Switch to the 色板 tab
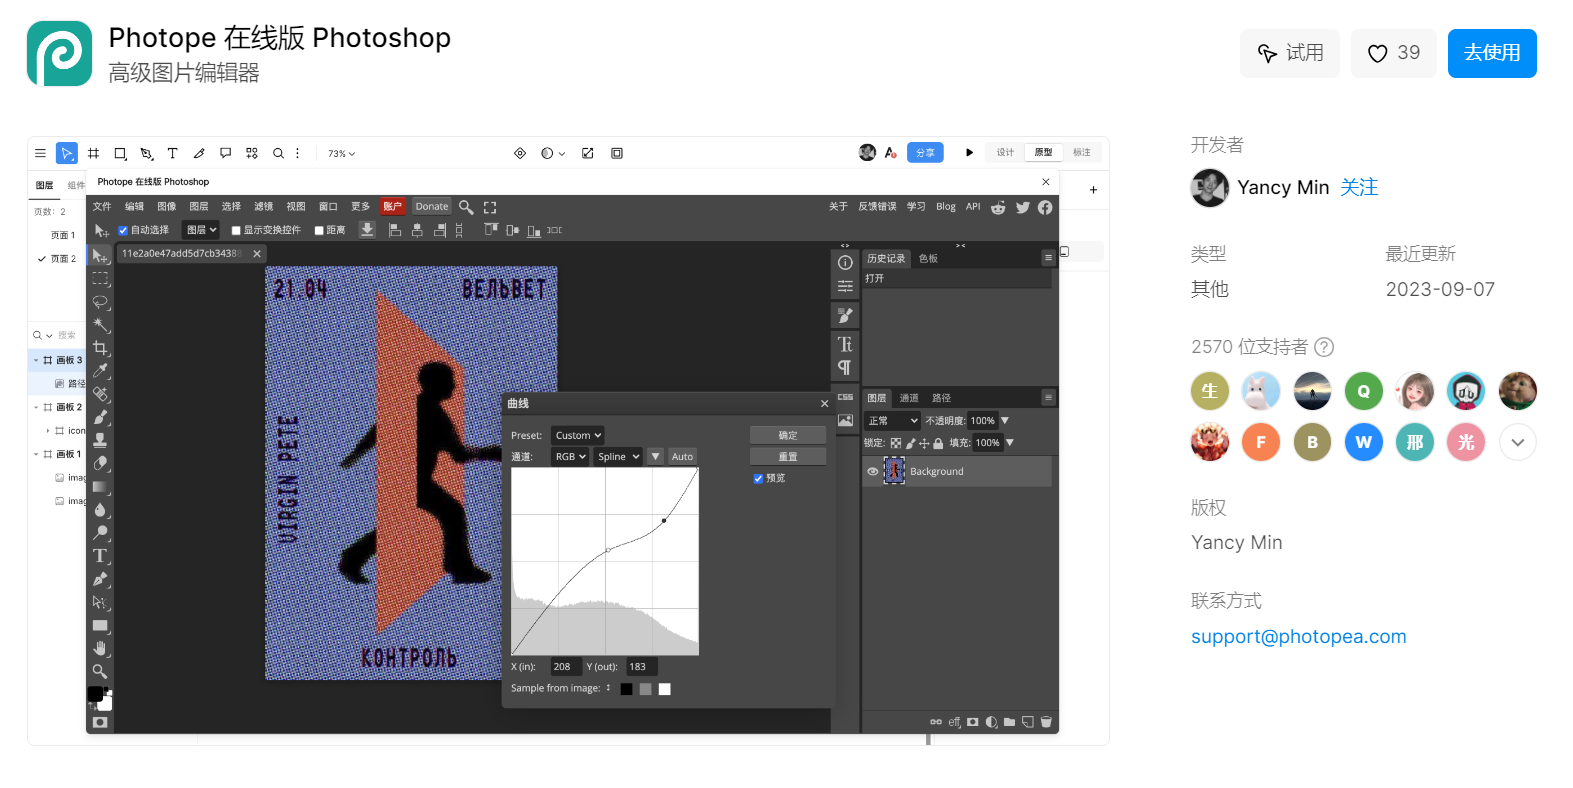The height and width of the screenshot is (788, 1573). pos(928,258)
